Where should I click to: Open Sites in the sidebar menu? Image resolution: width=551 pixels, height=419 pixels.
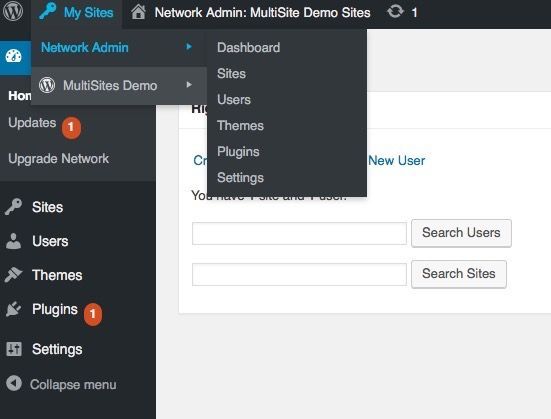pos(47,207)
